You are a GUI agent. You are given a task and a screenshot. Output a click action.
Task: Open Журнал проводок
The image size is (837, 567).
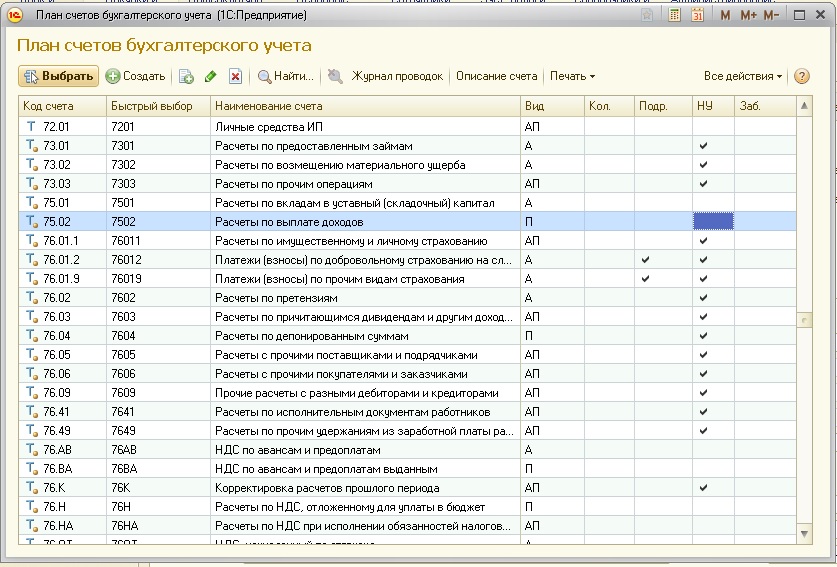(396, 76)
